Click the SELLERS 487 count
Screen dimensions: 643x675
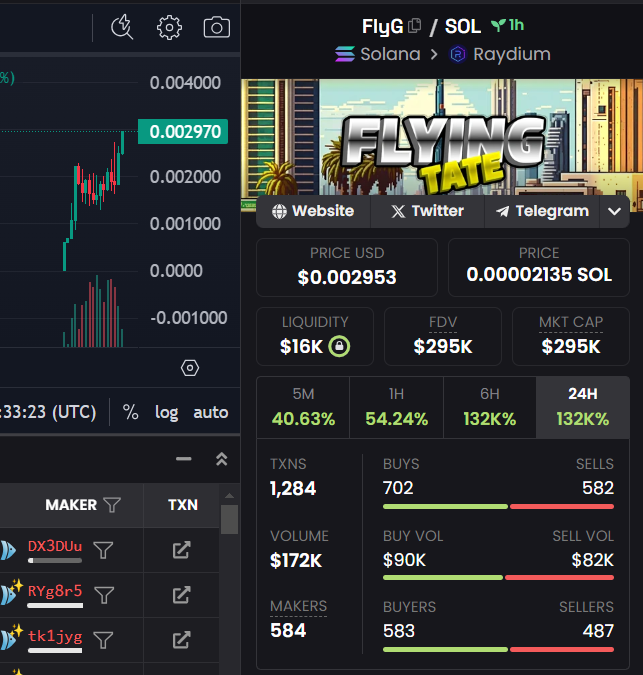(x=598, y=631)
